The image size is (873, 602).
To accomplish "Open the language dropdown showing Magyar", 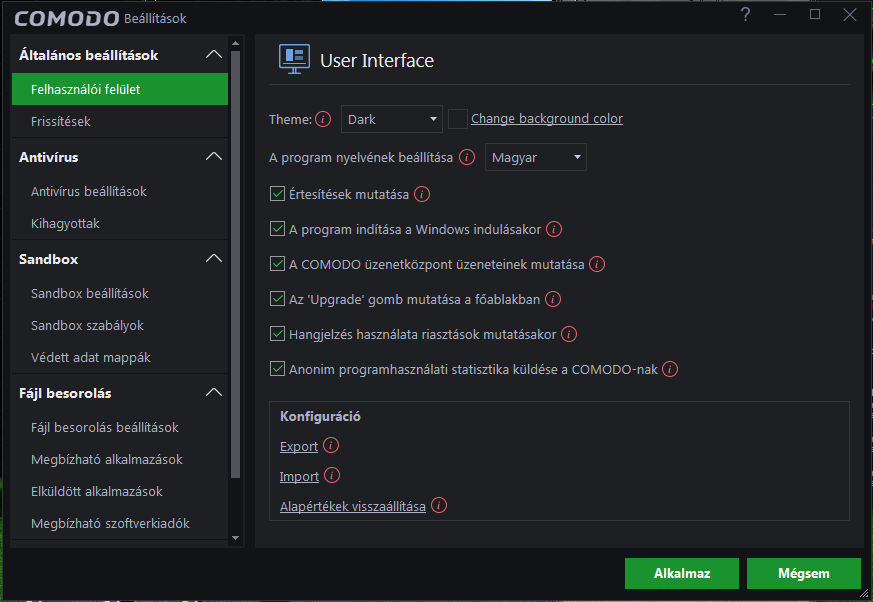I will pyautogui.click(x=536, y=158).
